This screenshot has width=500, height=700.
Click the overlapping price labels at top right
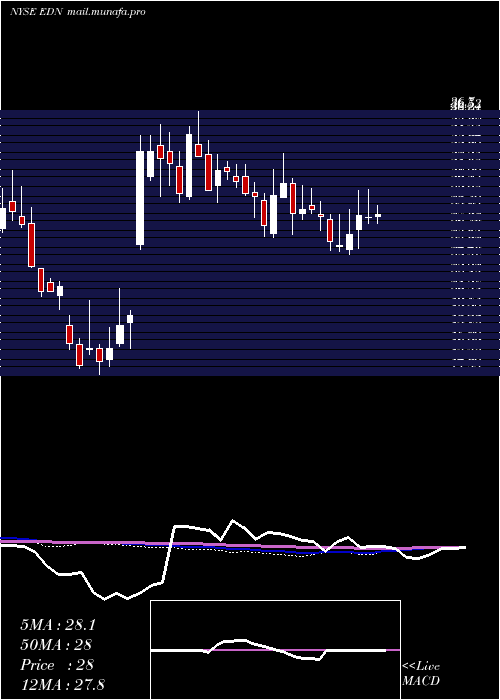pos(466,104)
